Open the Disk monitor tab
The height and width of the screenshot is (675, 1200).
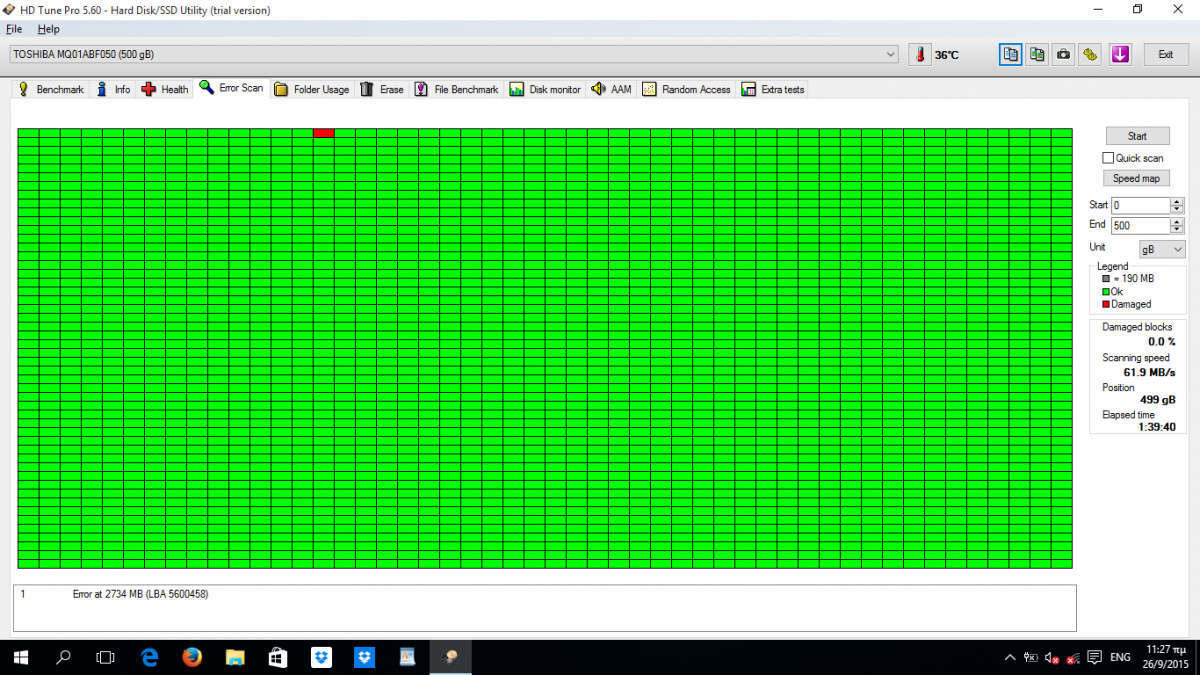point(545,89)
